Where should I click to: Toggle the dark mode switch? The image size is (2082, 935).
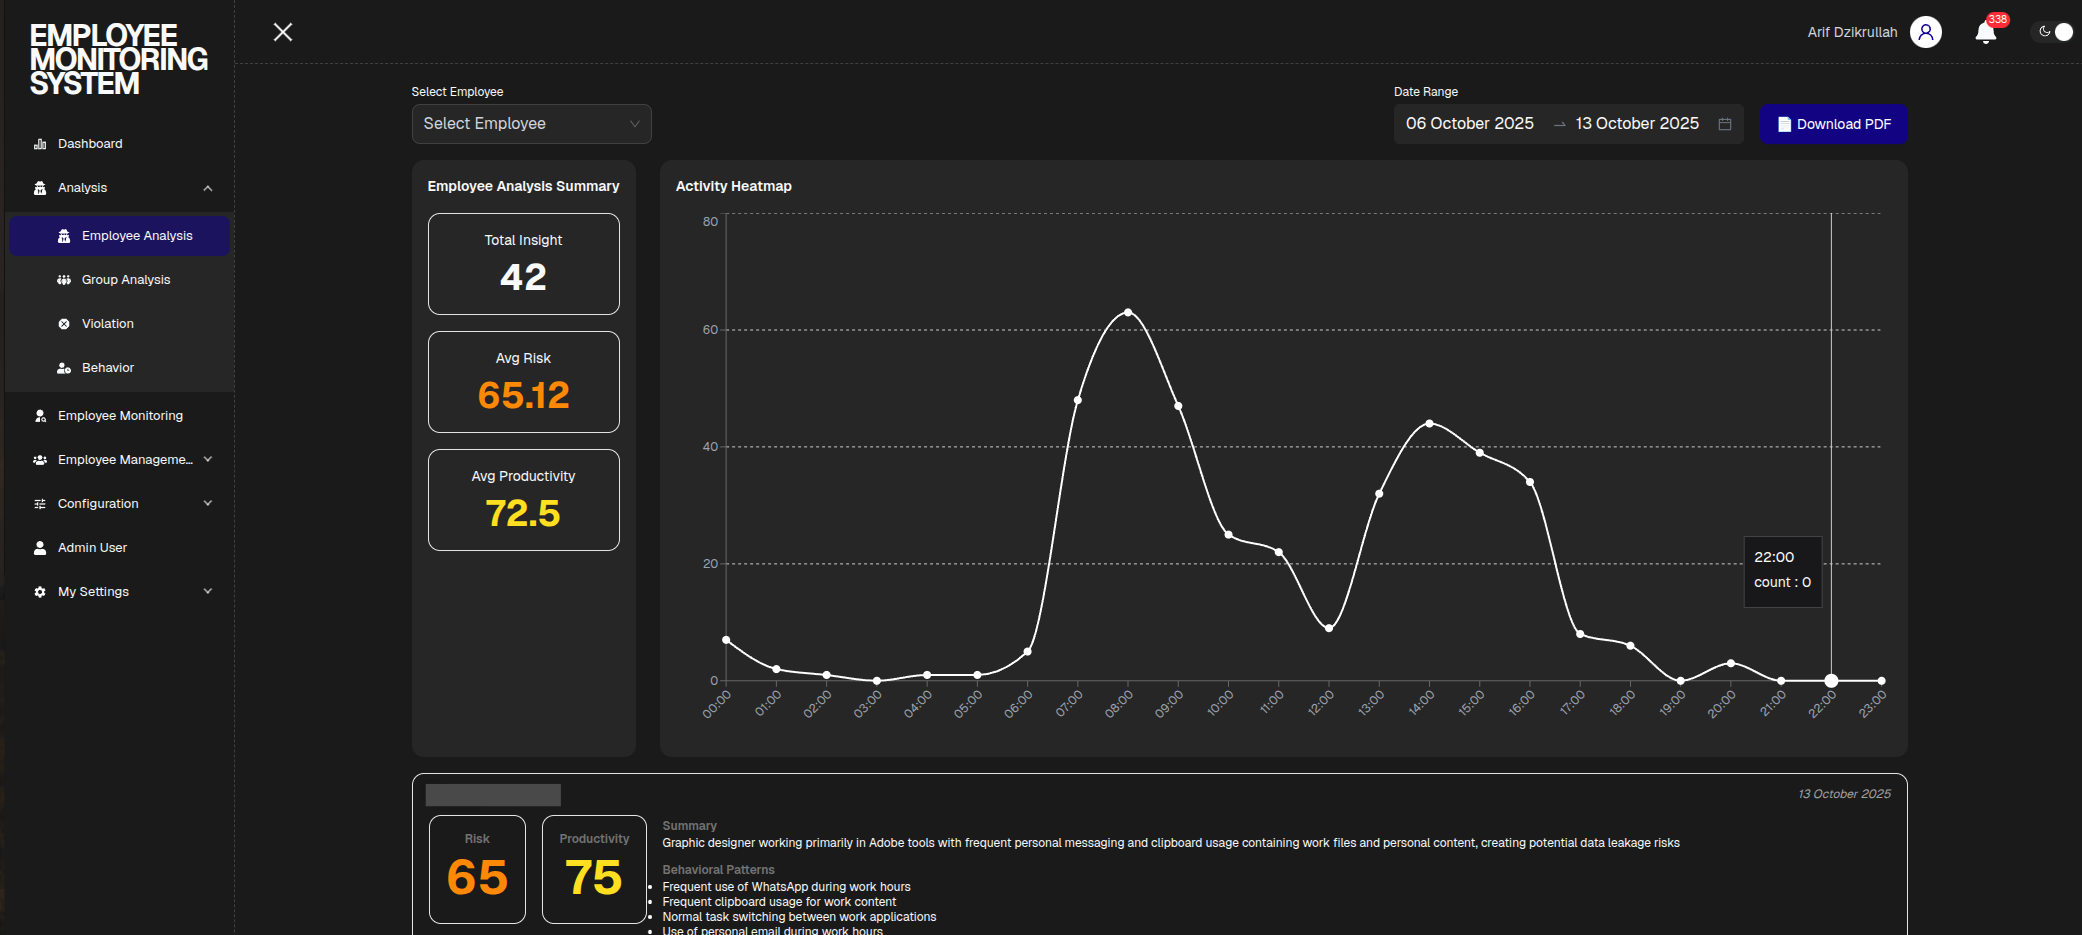[x=2053, y=31]
